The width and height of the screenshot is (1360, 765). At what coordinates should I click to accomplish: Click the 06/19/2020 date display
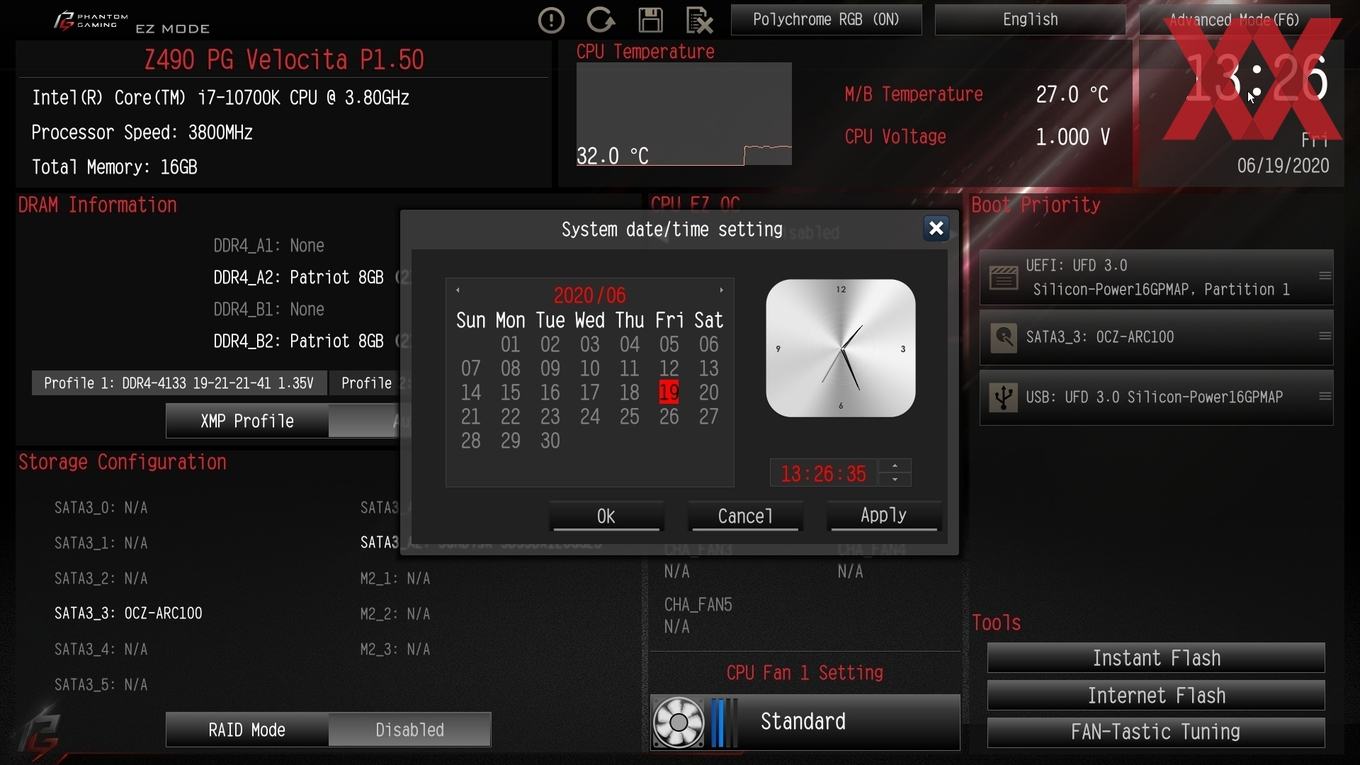pos(1283,166)
